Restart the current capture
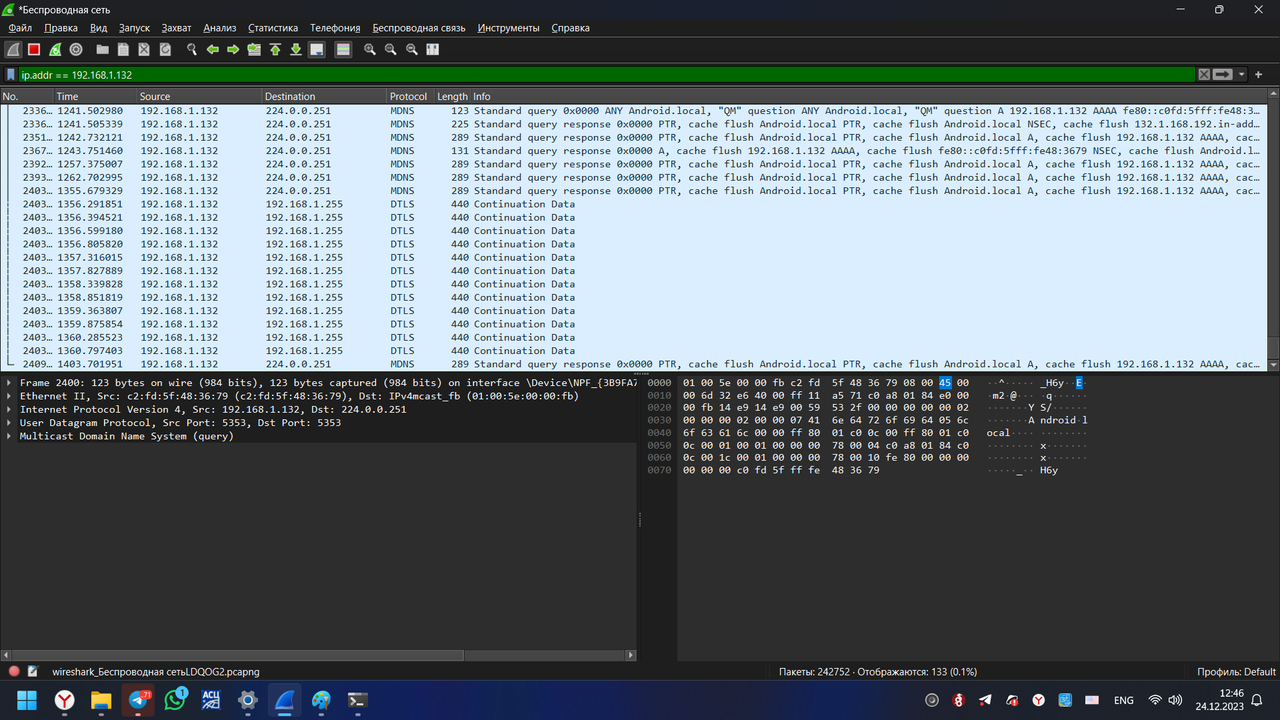Image resolution: width=1280 pixels, height=720 pixels. (55, 49)
